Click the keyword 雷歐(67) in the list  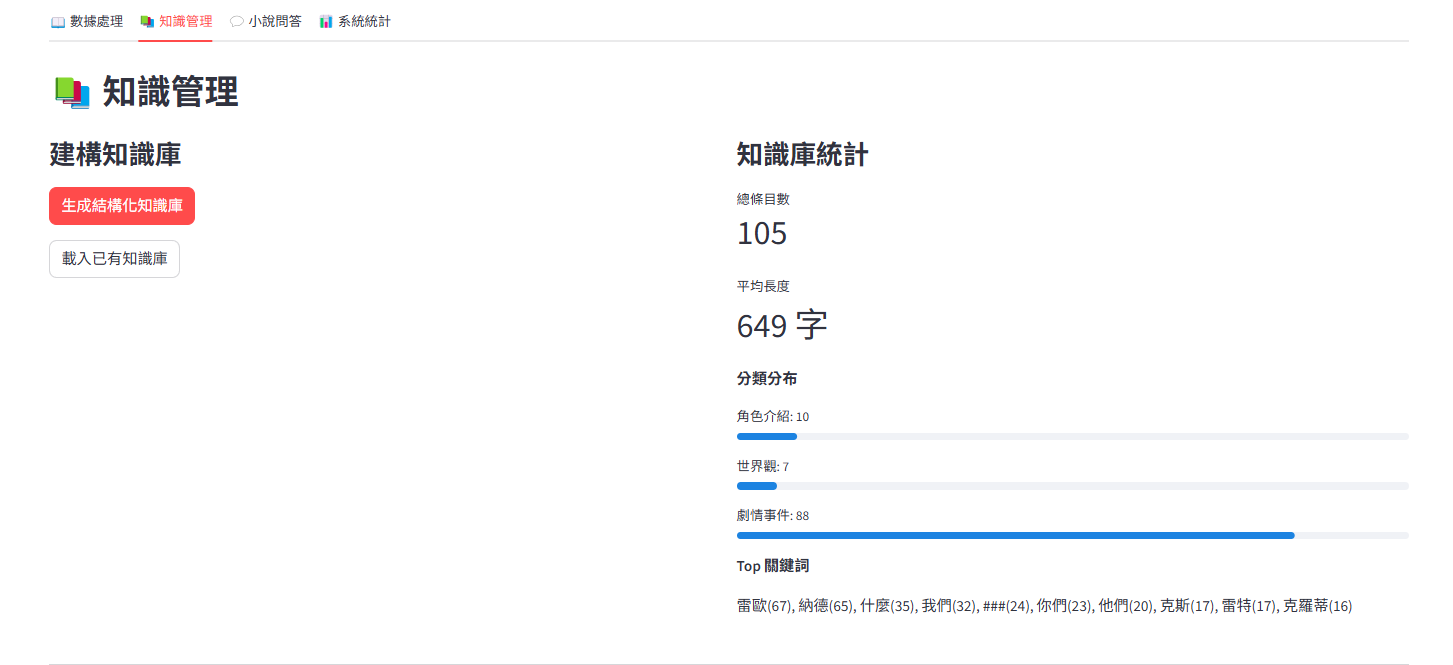[x=764, y=606]
